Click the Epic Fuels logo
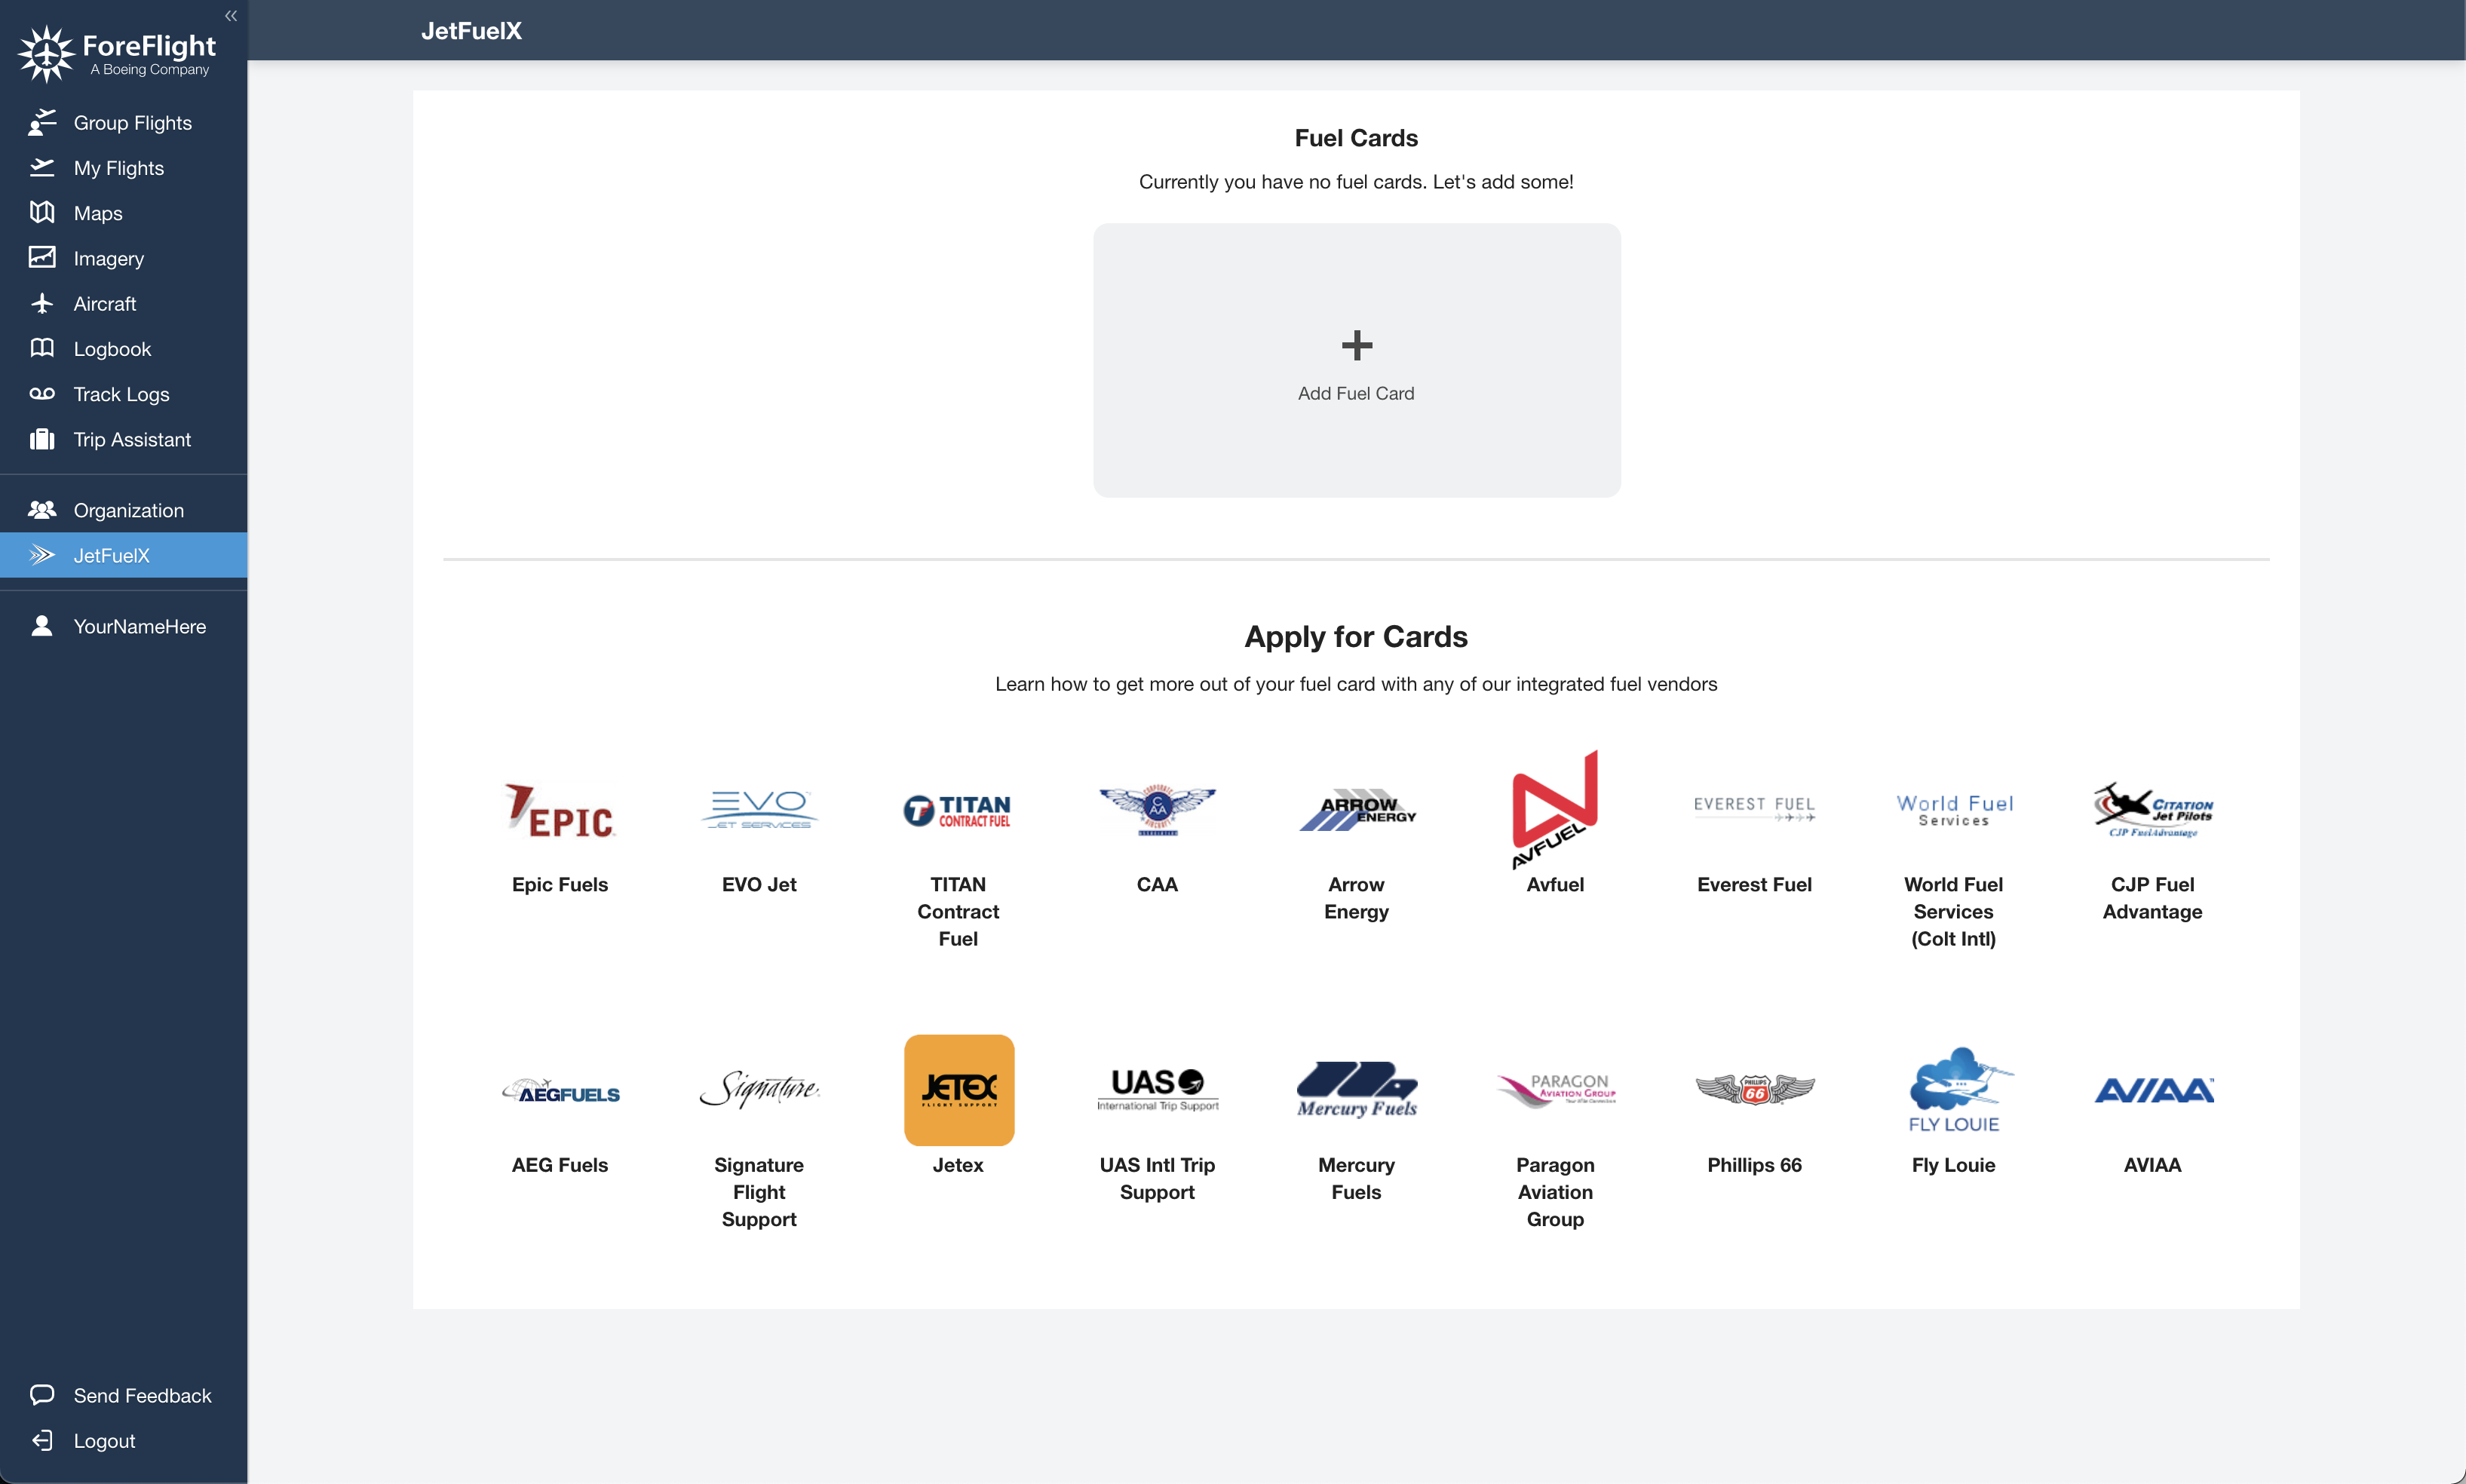 tap(560, 810)
